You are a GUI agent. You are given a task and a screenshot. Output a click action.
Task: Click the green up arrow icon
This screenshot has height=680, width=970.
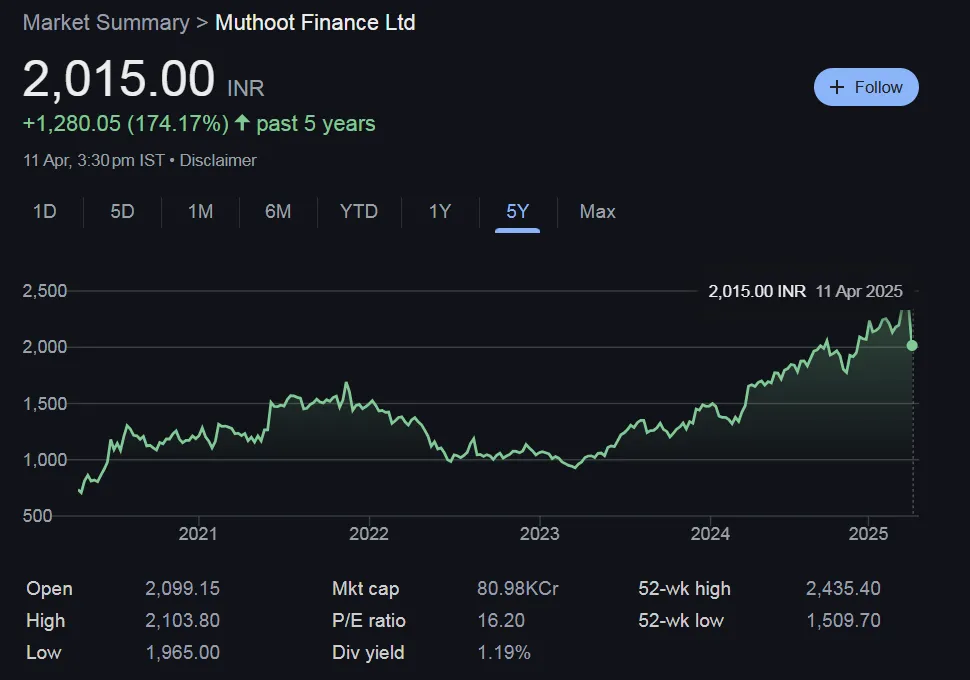[x=242, y=123]
